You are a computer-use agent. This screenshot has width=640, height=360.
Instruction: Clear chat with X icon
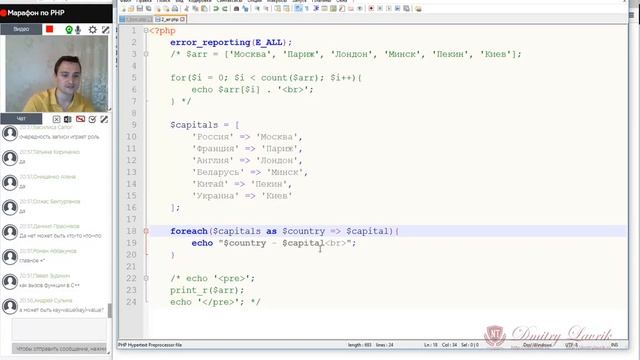pos(56,119)
